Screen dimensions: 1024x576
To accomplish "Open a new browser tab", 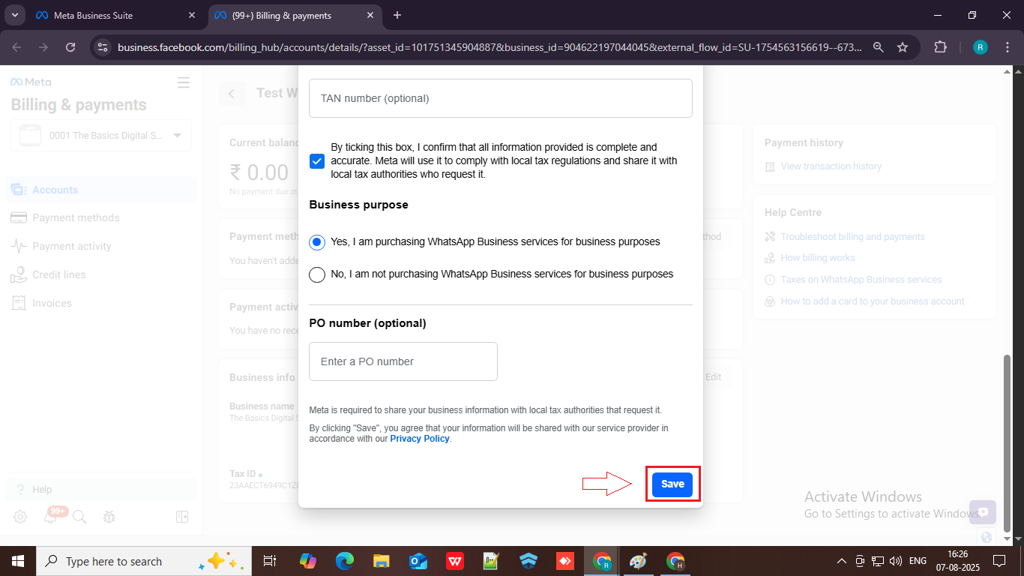I will point(397,15).
